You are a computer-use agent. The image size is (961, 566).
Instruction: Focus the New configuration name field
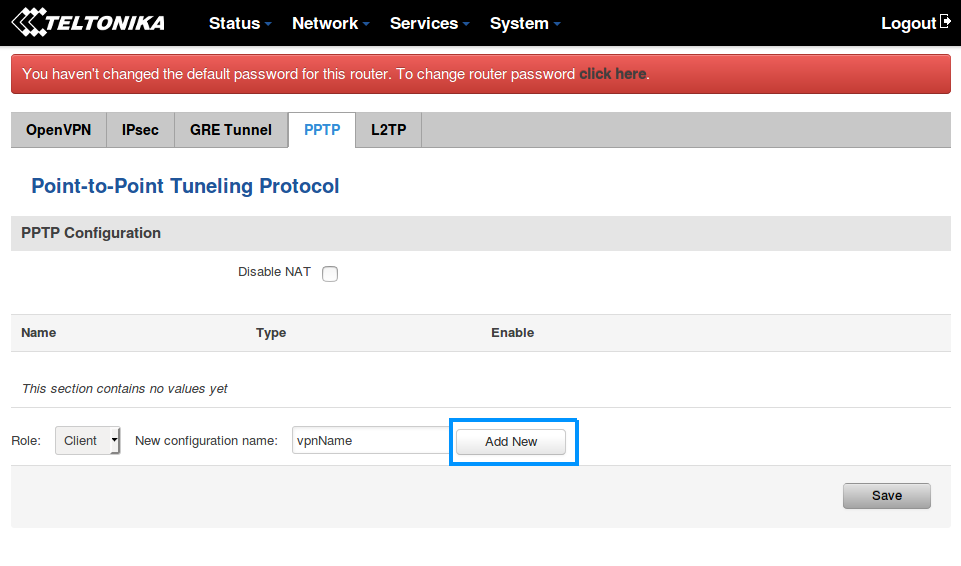370,441
